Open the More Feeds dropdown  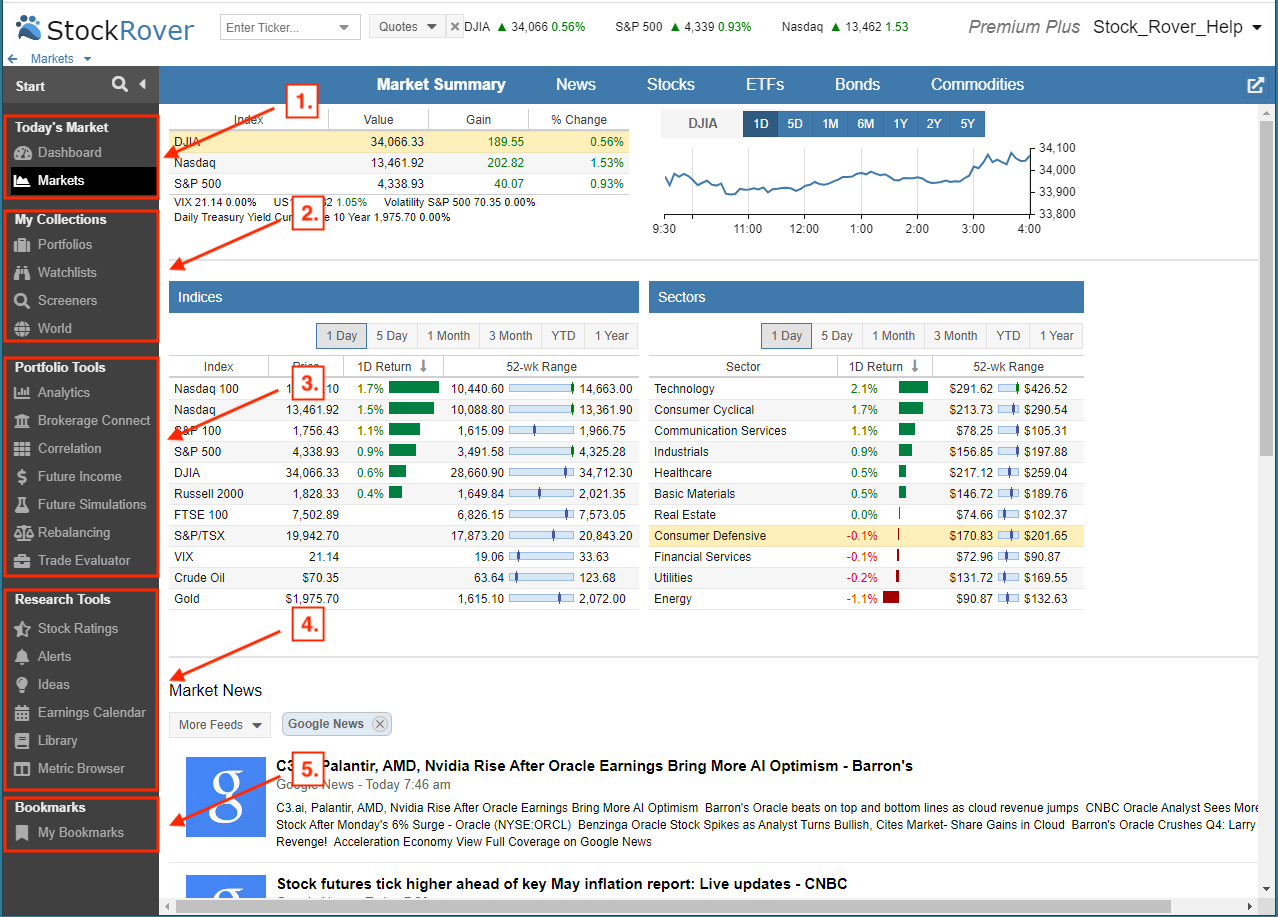coord(220,725)
